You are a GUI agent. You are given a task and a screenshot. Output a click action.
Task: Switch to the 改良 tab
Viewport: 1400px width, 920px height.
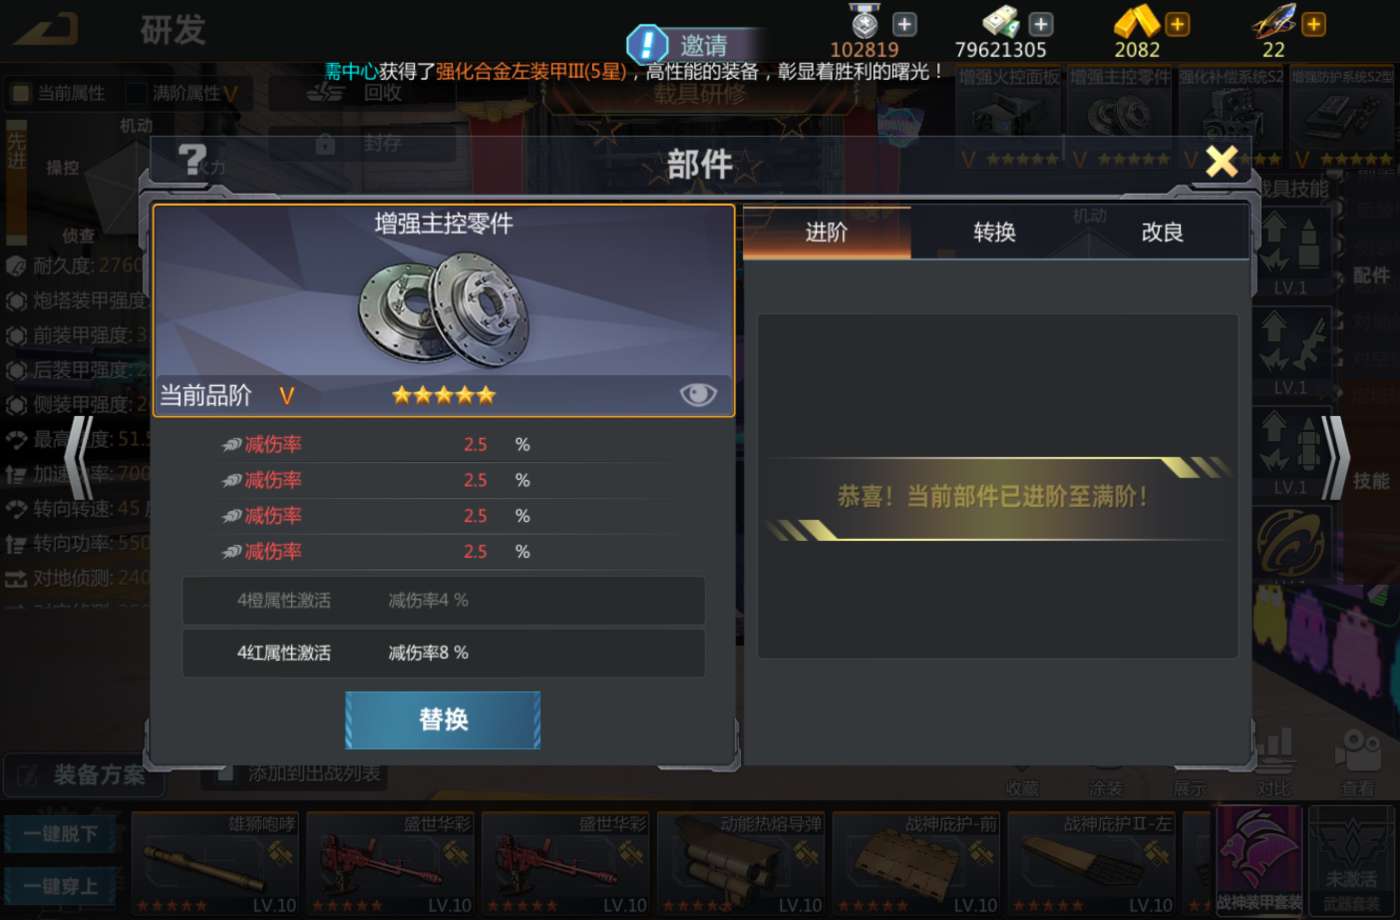[x=1163, y=232]
